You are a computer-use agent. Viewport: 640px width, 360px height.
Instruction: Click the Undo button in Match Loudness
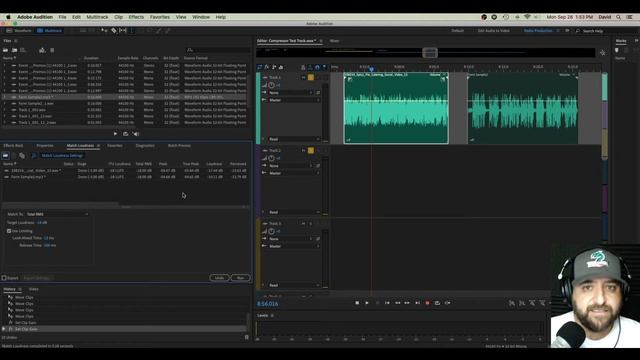(x=220, y=278)
